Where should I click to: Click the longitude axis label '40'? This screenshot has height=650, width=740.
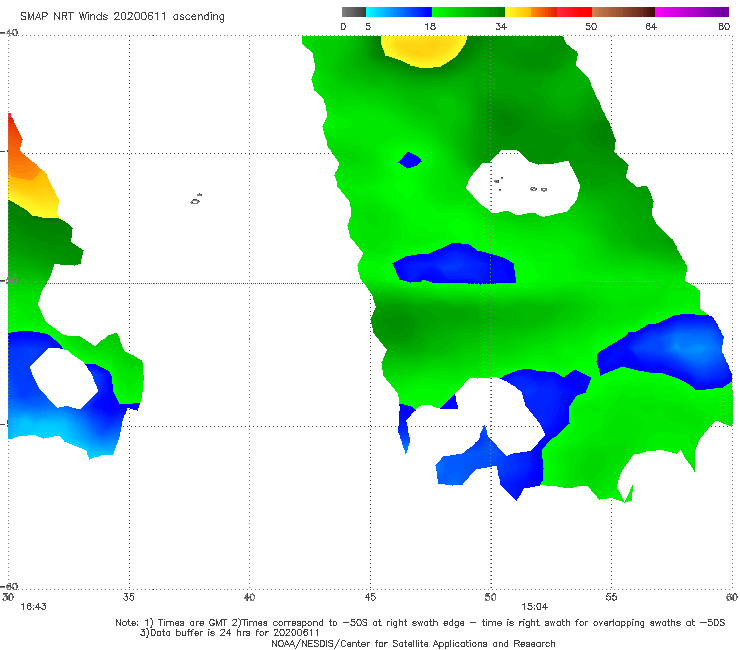tap(249, 597)
